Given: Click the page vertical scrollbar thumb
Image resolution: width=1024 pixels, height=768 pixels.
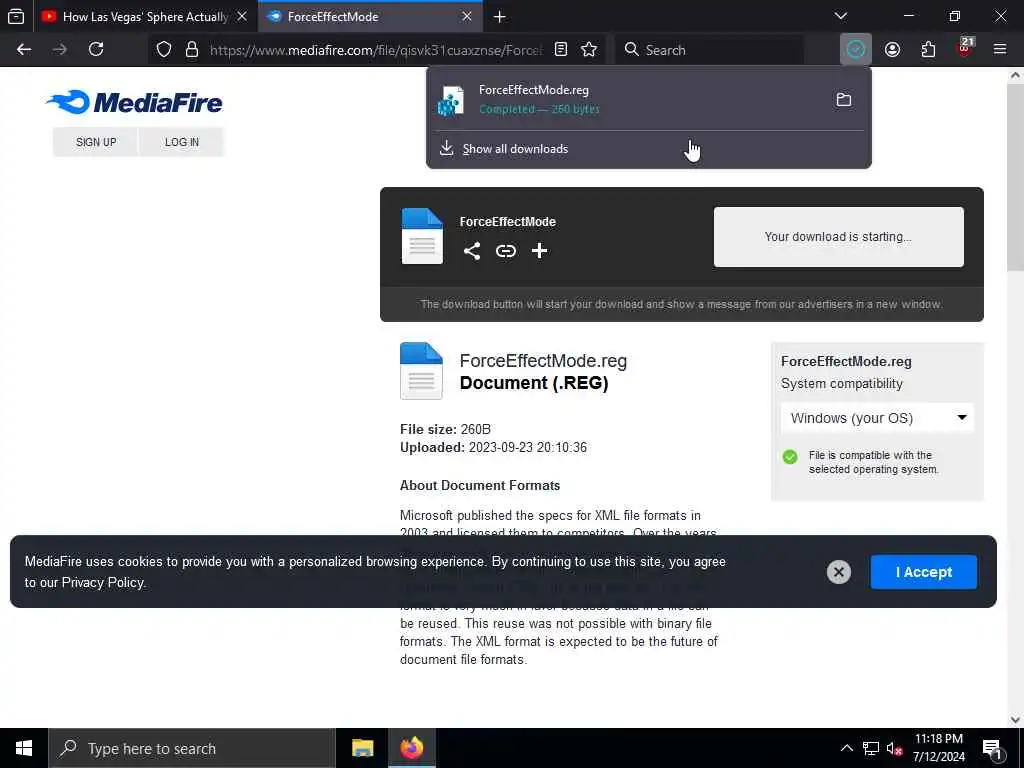Looking at the screenshot, I should pos(1015,176).
